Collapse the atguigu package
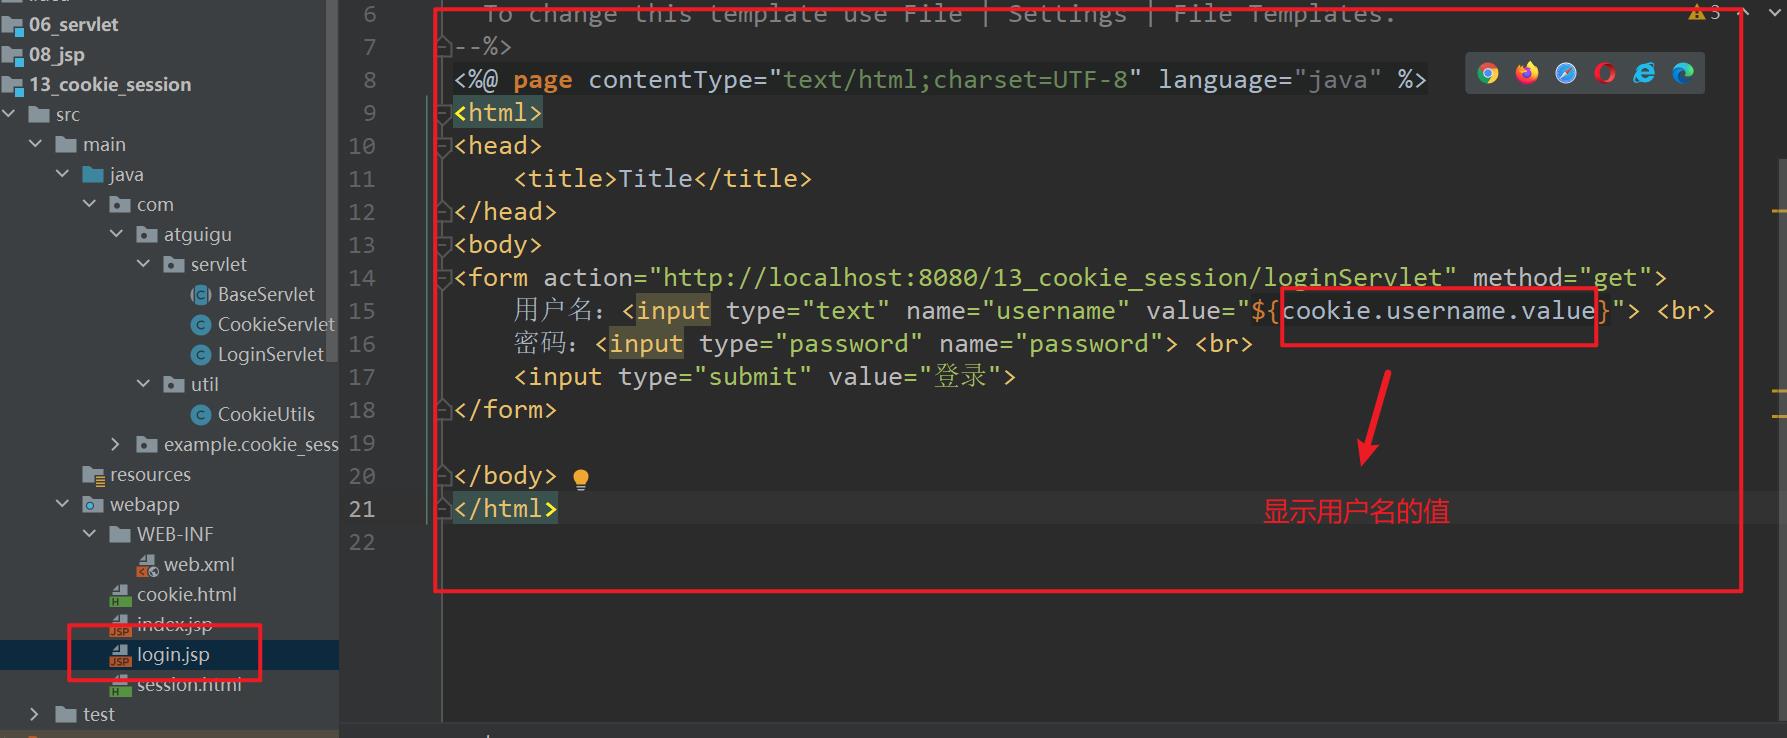This screenshot has height=738, width=1787. pyautogui.click(x=117, y=234)
